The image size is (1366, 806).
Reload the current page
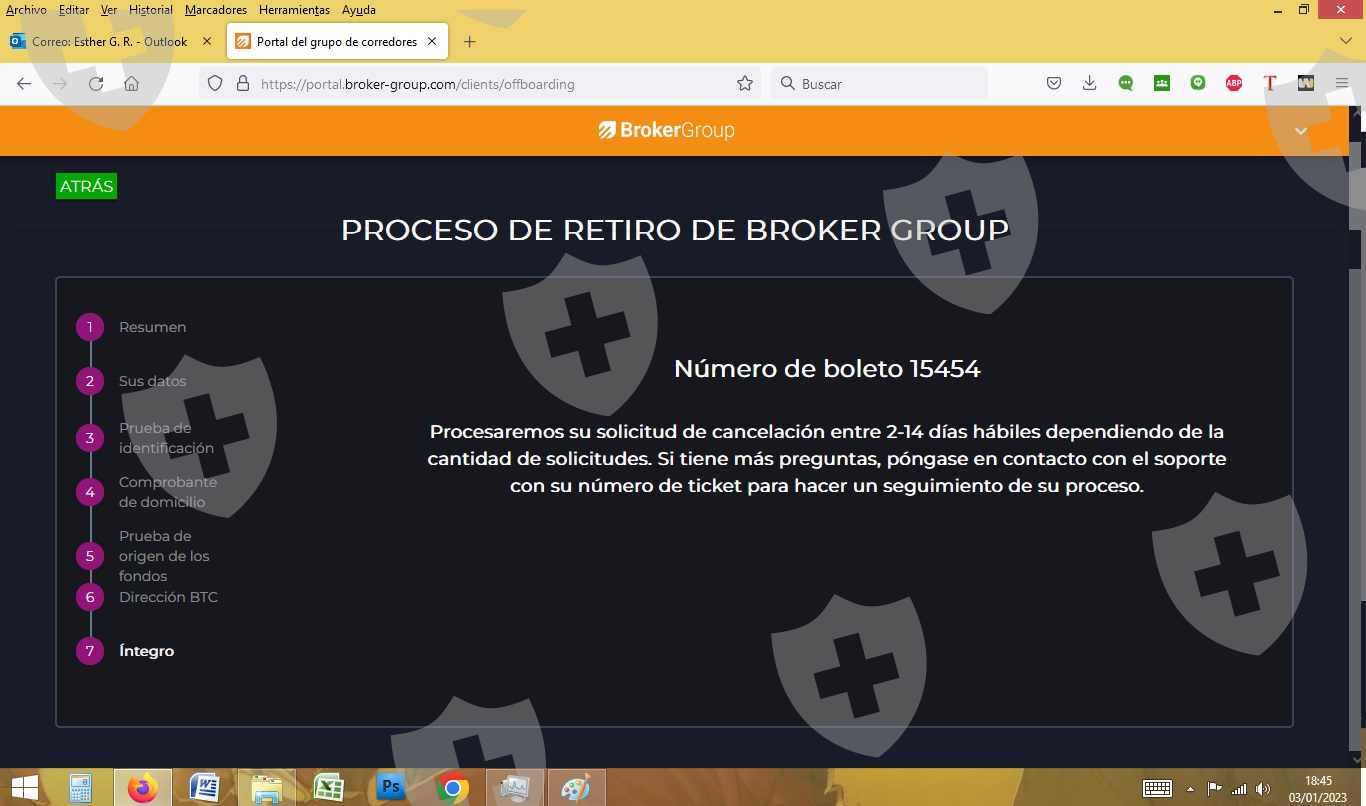[x=96, y=84]
